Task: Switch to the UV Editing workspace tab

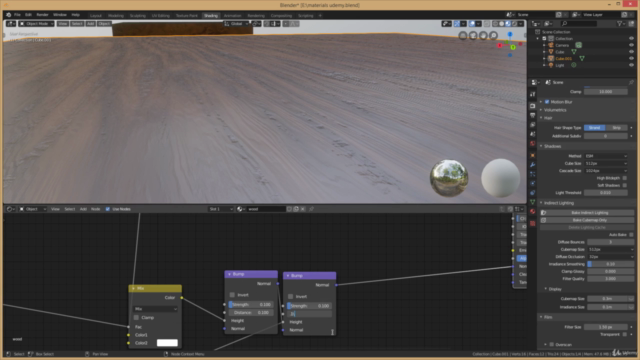Action: click(160, 16)
